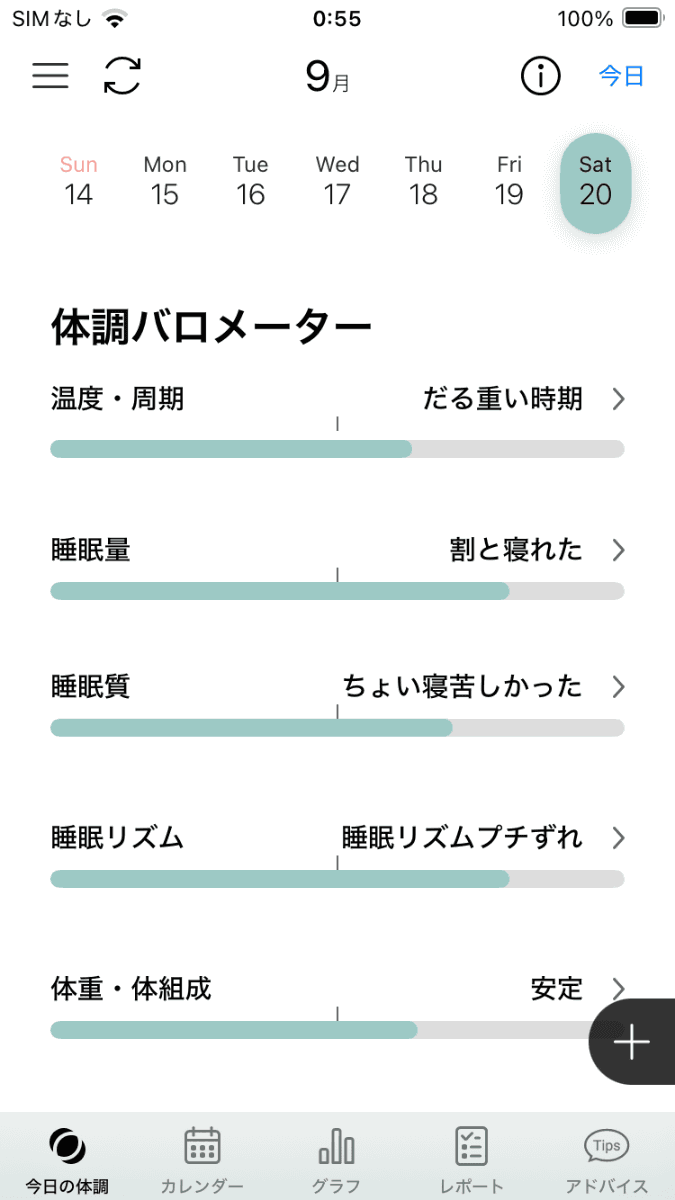Switch to the 今日の体調 tab
The image size is (675, 1200).
click(67, 1160)
